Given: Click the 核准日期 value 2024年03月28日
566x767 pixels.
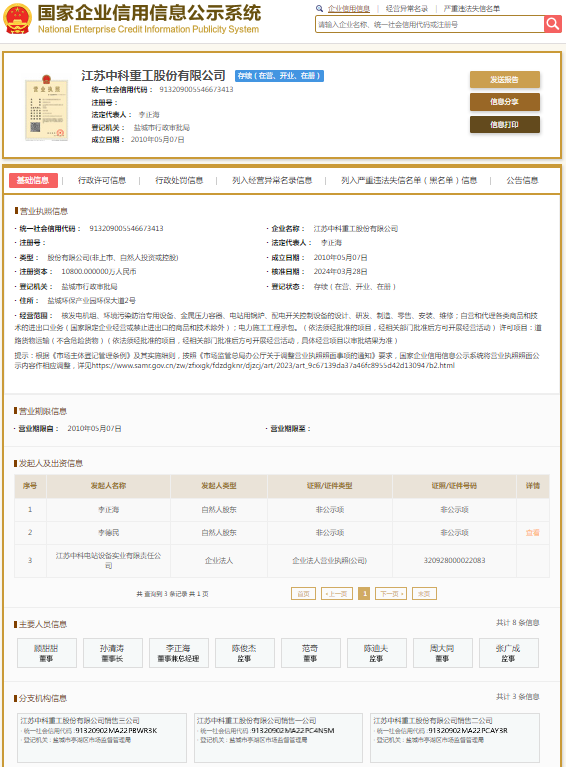Looking at the screenshot, I should click(x=340, y=271).
